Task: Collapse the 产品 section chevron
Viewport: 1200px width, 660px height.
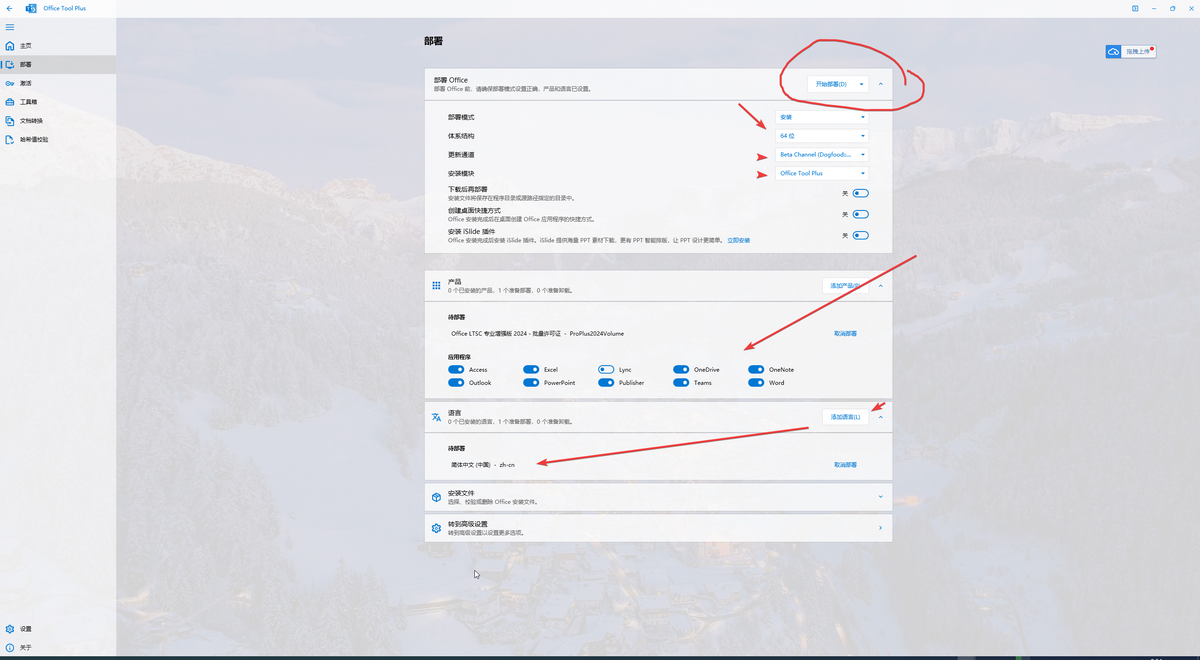Action: (x=881, y=286)
